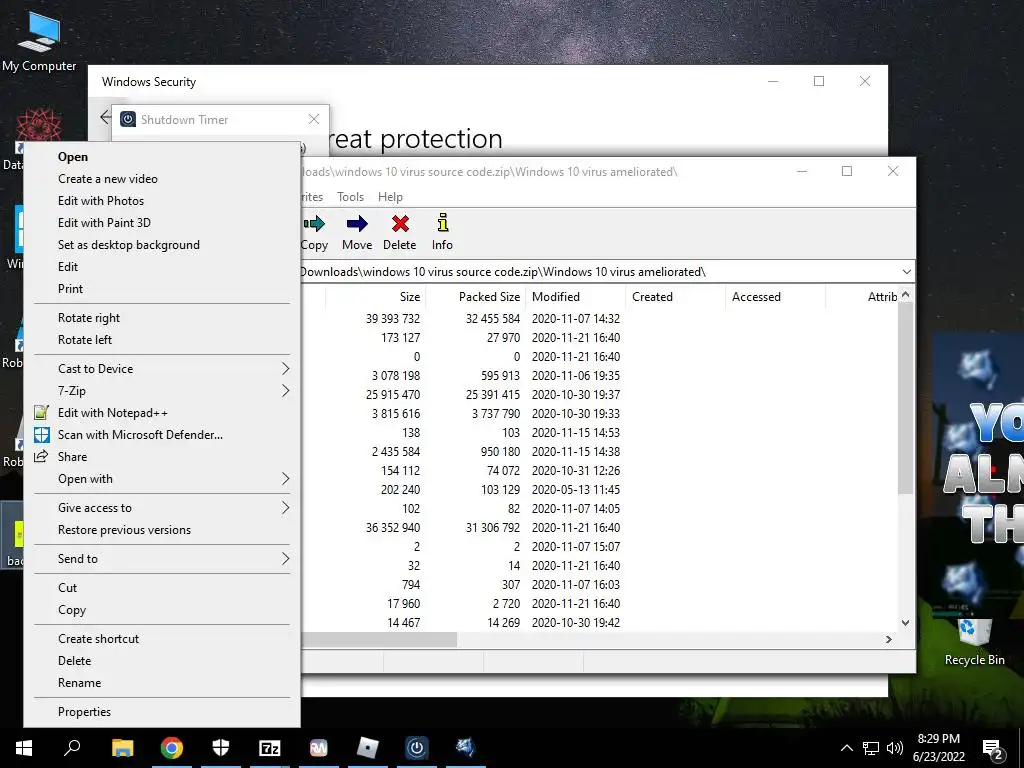Select Create a new video
The image size is (1024, 768).
point(162,179)
